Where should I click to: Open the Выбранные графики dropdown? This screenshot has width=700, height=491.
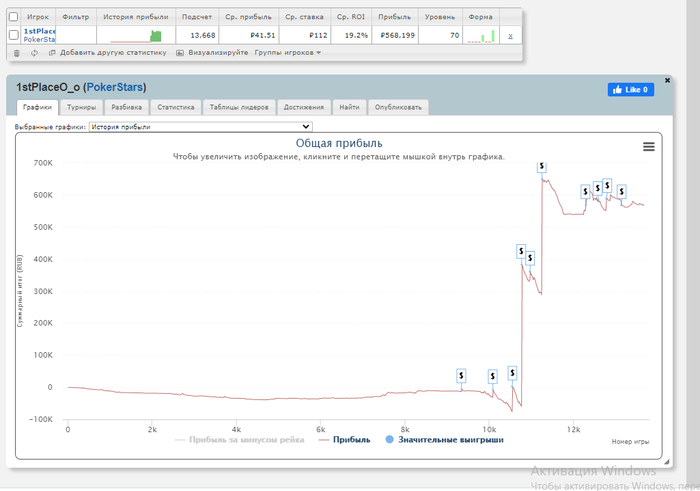coord(200,127)
